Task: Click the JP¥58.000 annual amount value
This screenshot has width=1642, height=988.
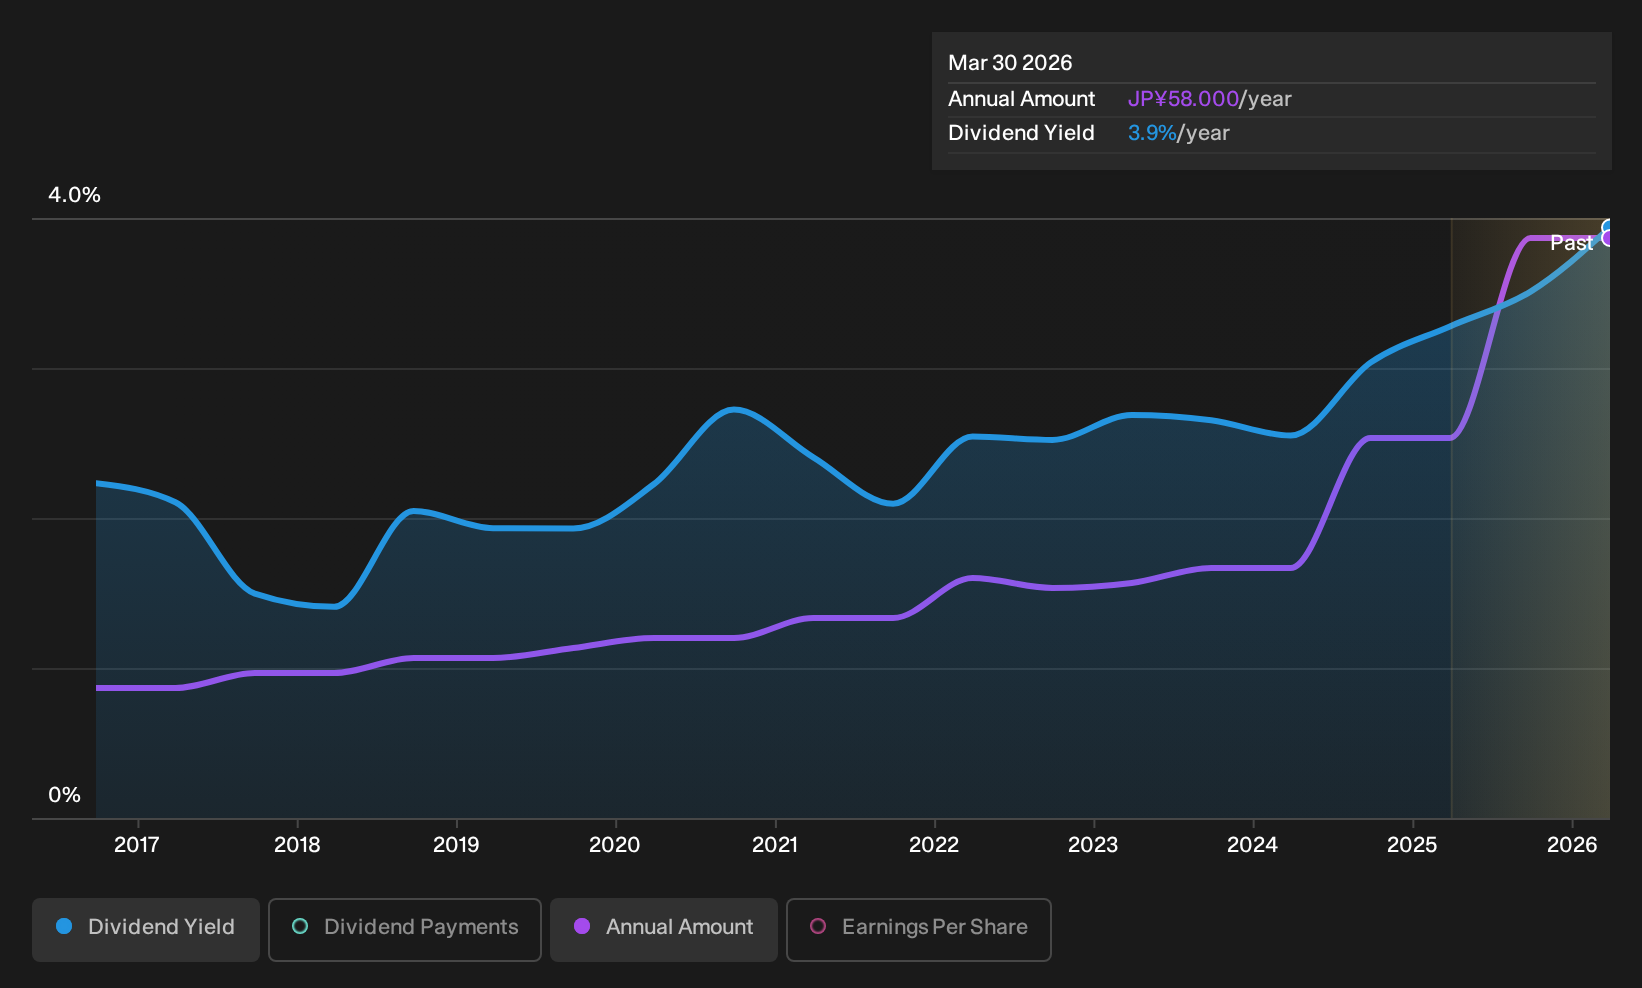Action: 1183,99
